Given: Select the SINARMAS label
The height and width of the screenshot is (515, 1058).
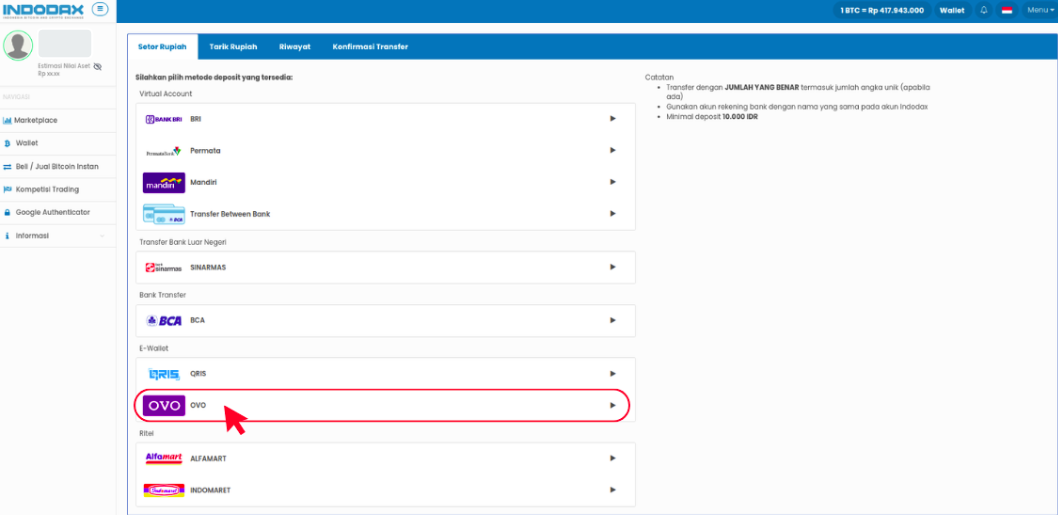Looking at the screenshot, I should click(x=208, y=267).
